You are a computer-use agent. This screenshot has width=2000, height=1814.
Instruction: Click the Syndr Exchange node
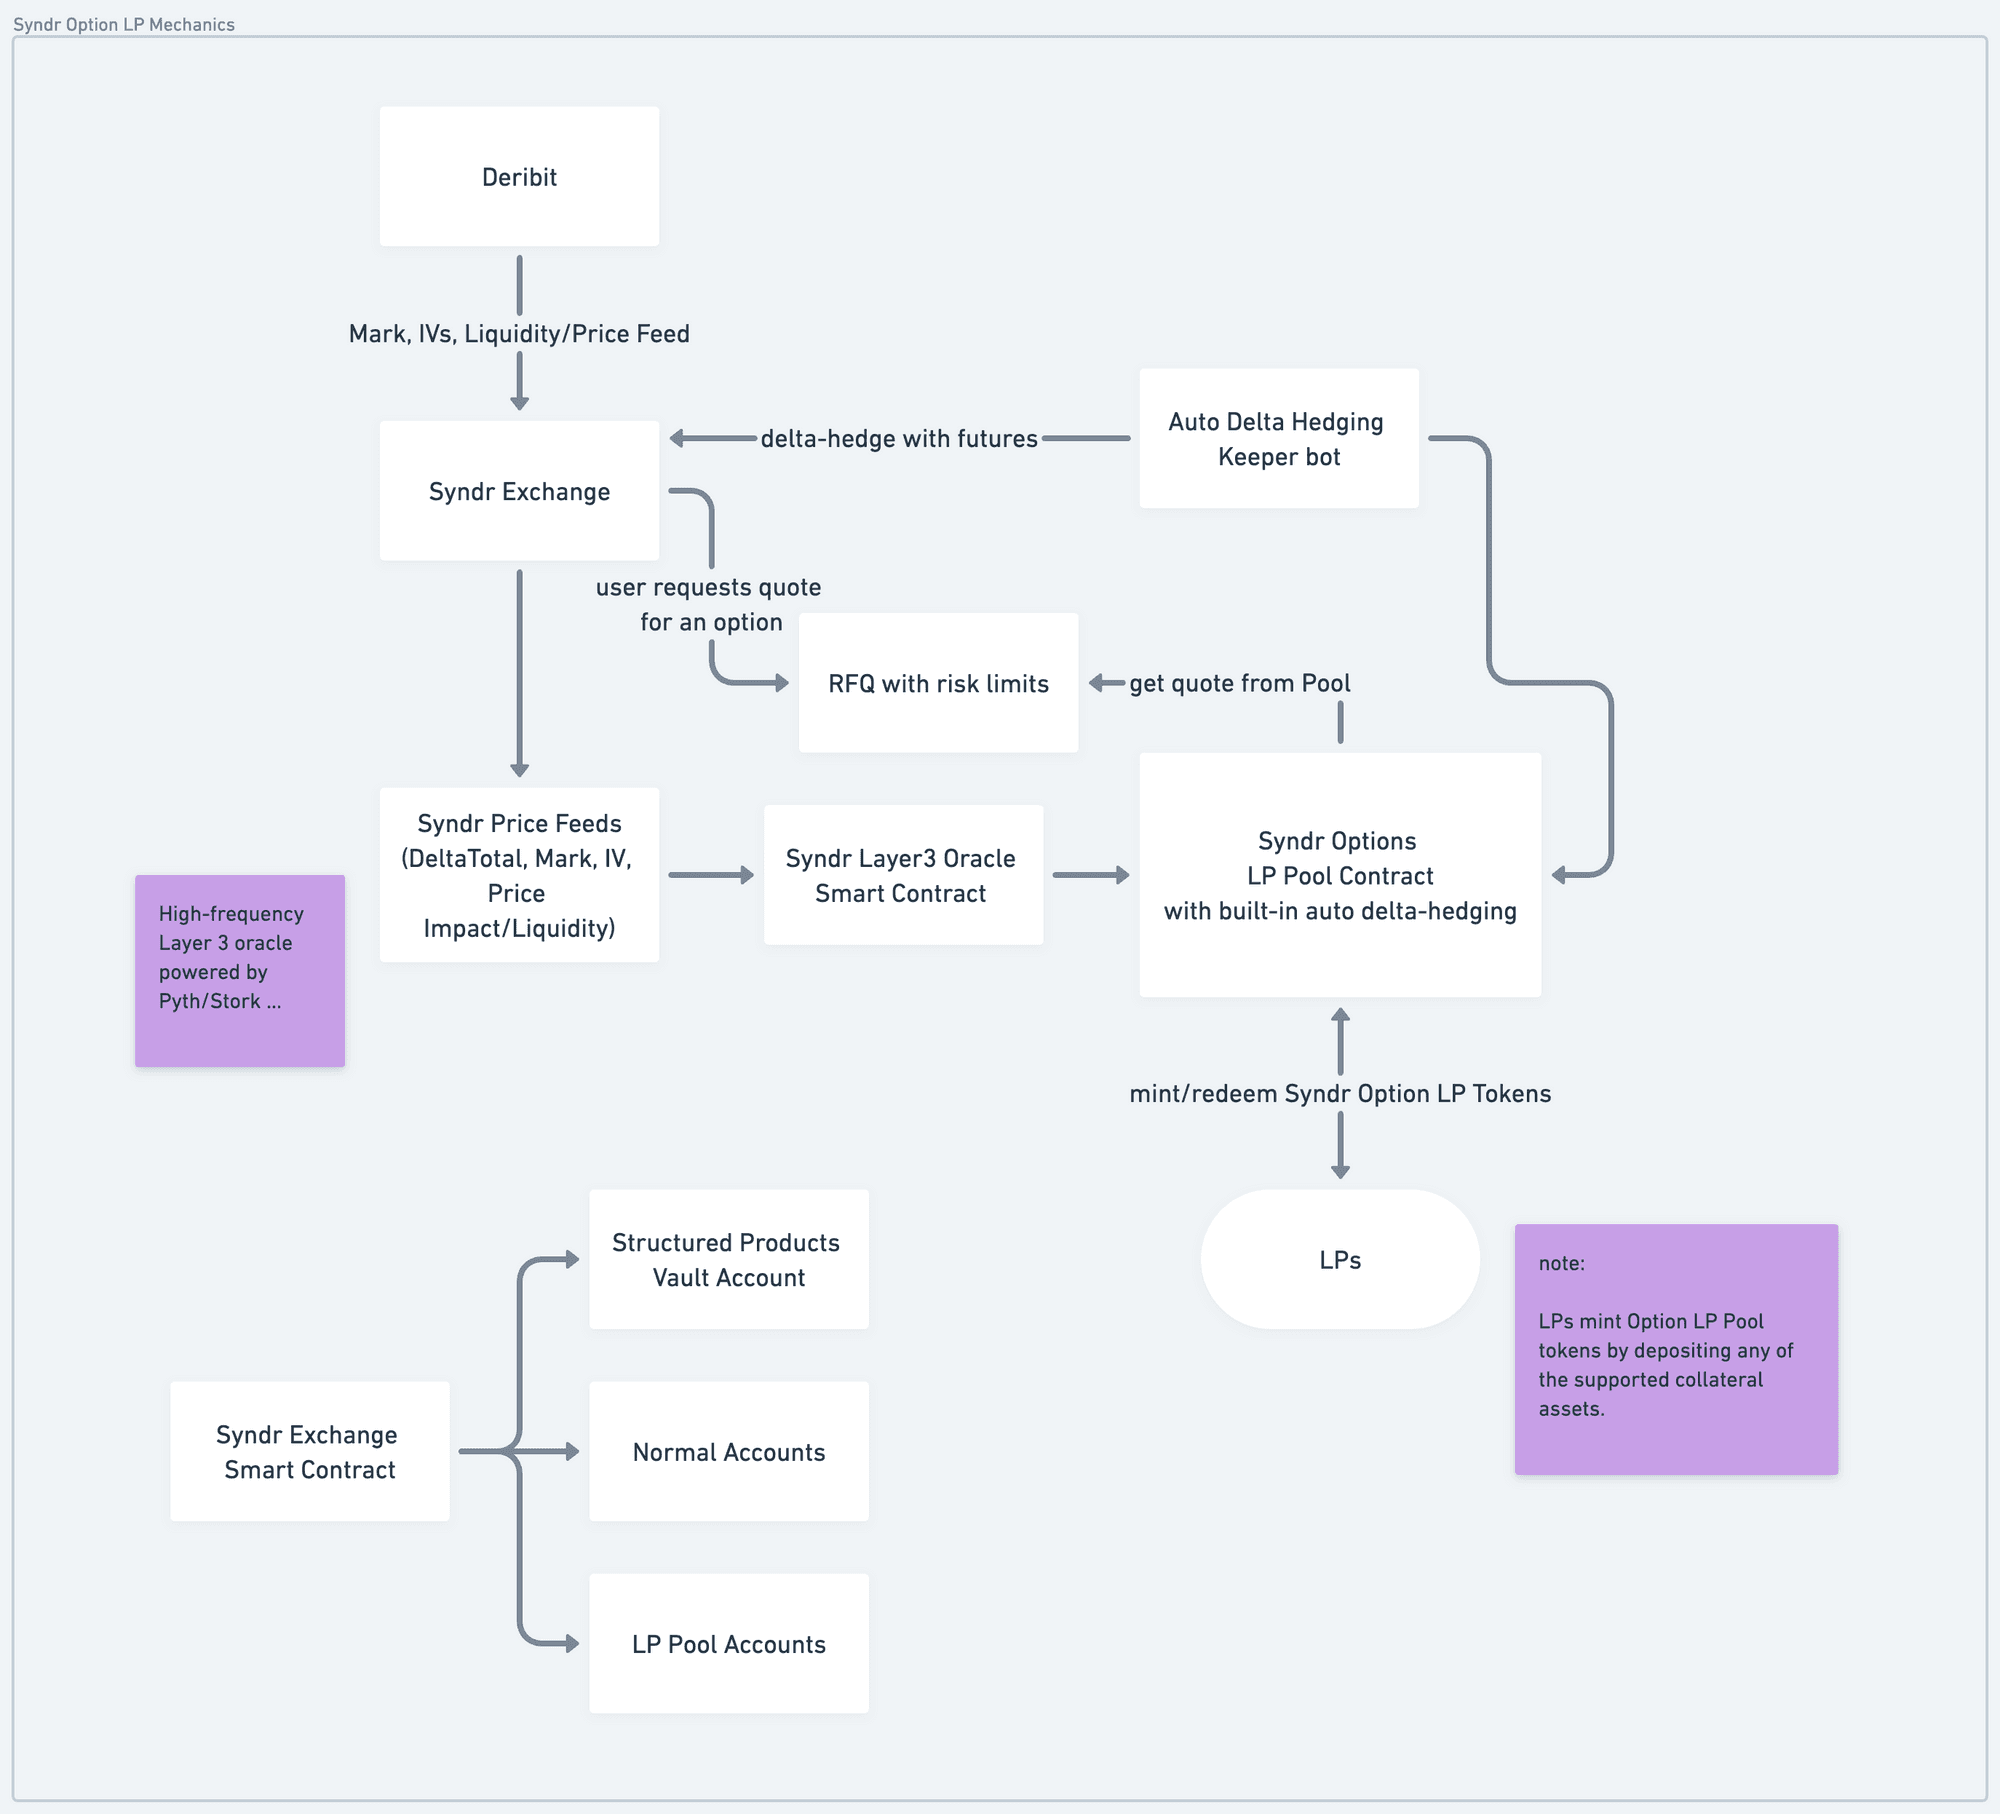[519, 491]
